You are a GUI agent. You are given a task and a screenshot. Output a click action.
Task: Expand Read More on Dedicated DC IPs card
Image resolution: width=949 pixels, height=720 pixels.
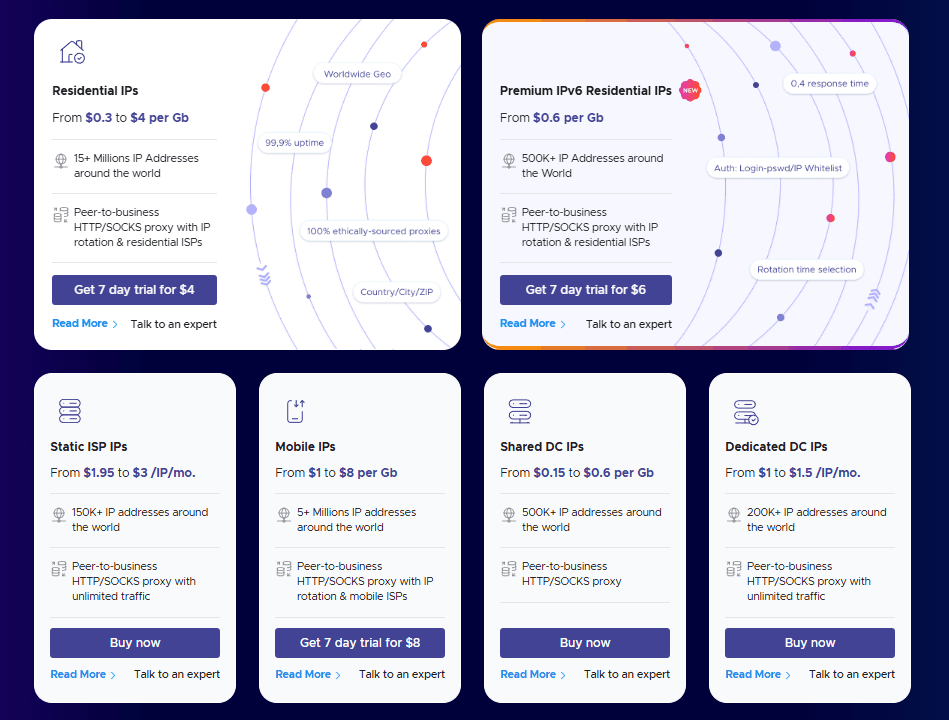coord(752,674)
